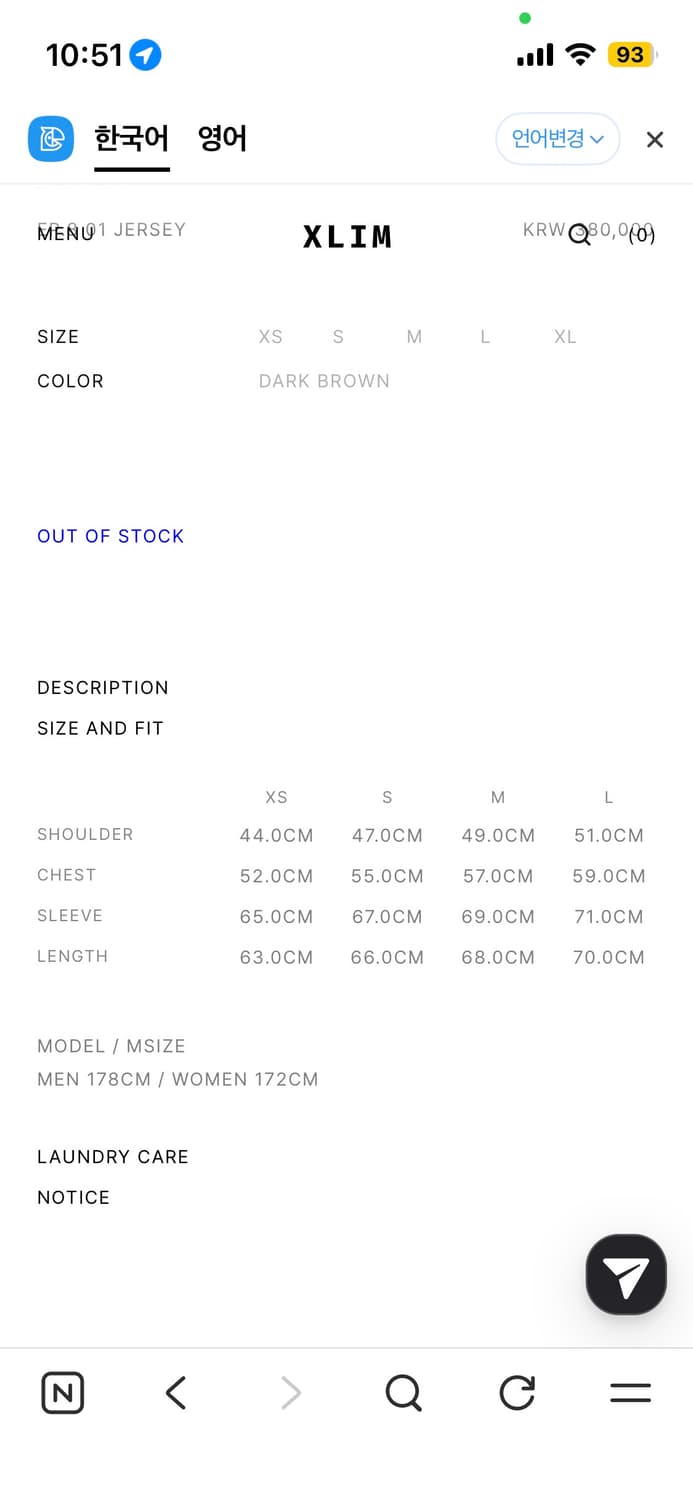Open the browser hamburger menu
This screenshot has height=1500, width=693.
click(630, 1393)
